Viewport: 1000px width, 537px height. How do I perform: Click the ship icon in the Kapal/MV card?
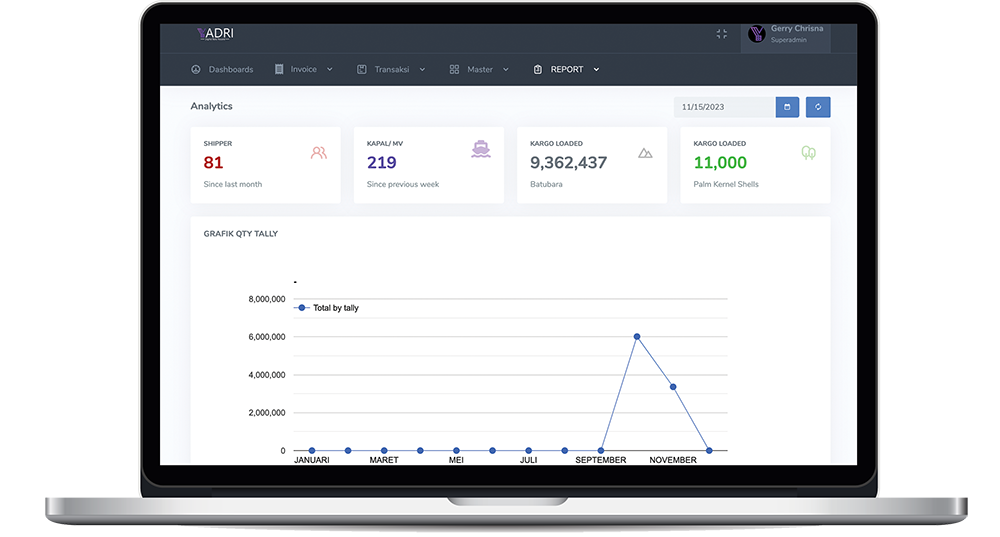click(481, 150)
